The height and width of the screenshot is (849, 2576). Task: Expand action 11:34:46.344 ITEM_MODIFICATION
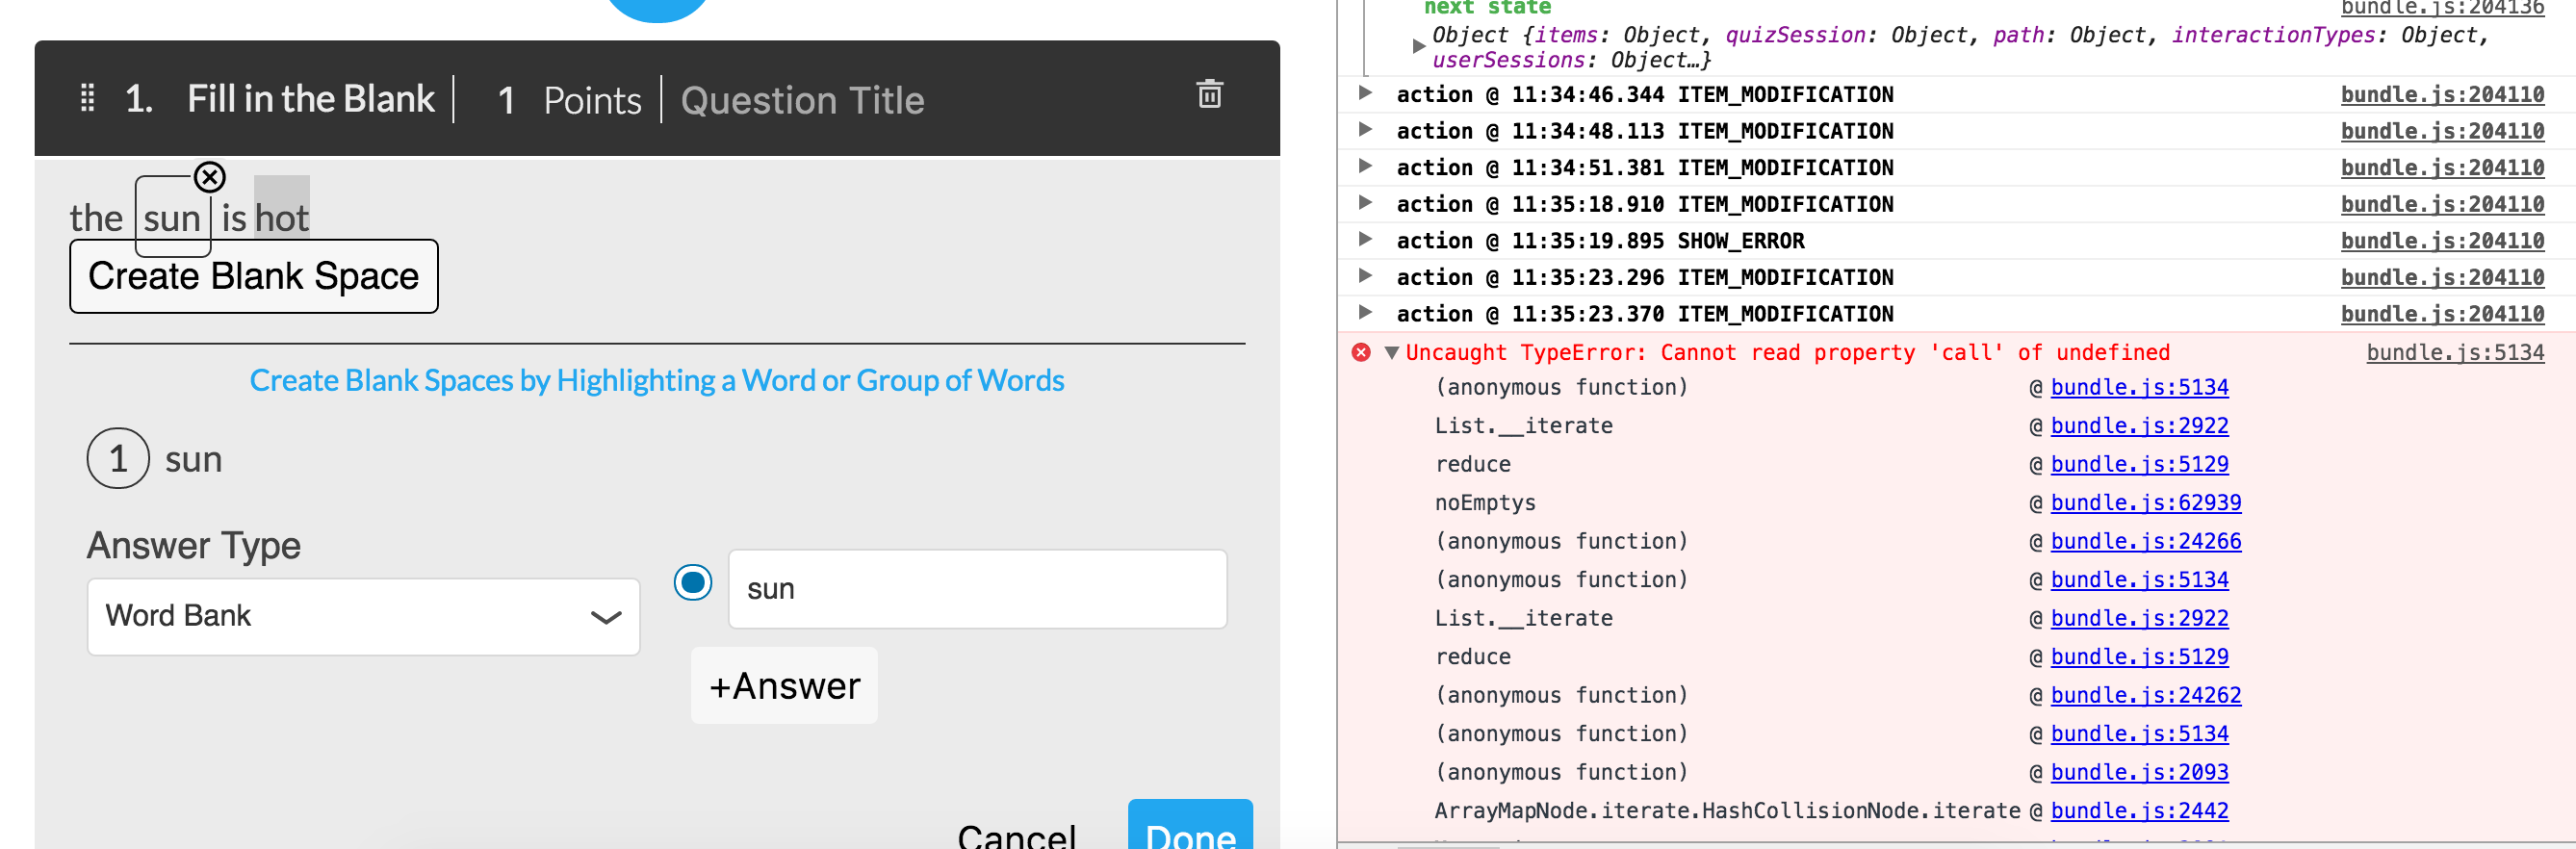[x=1364, y=94]
